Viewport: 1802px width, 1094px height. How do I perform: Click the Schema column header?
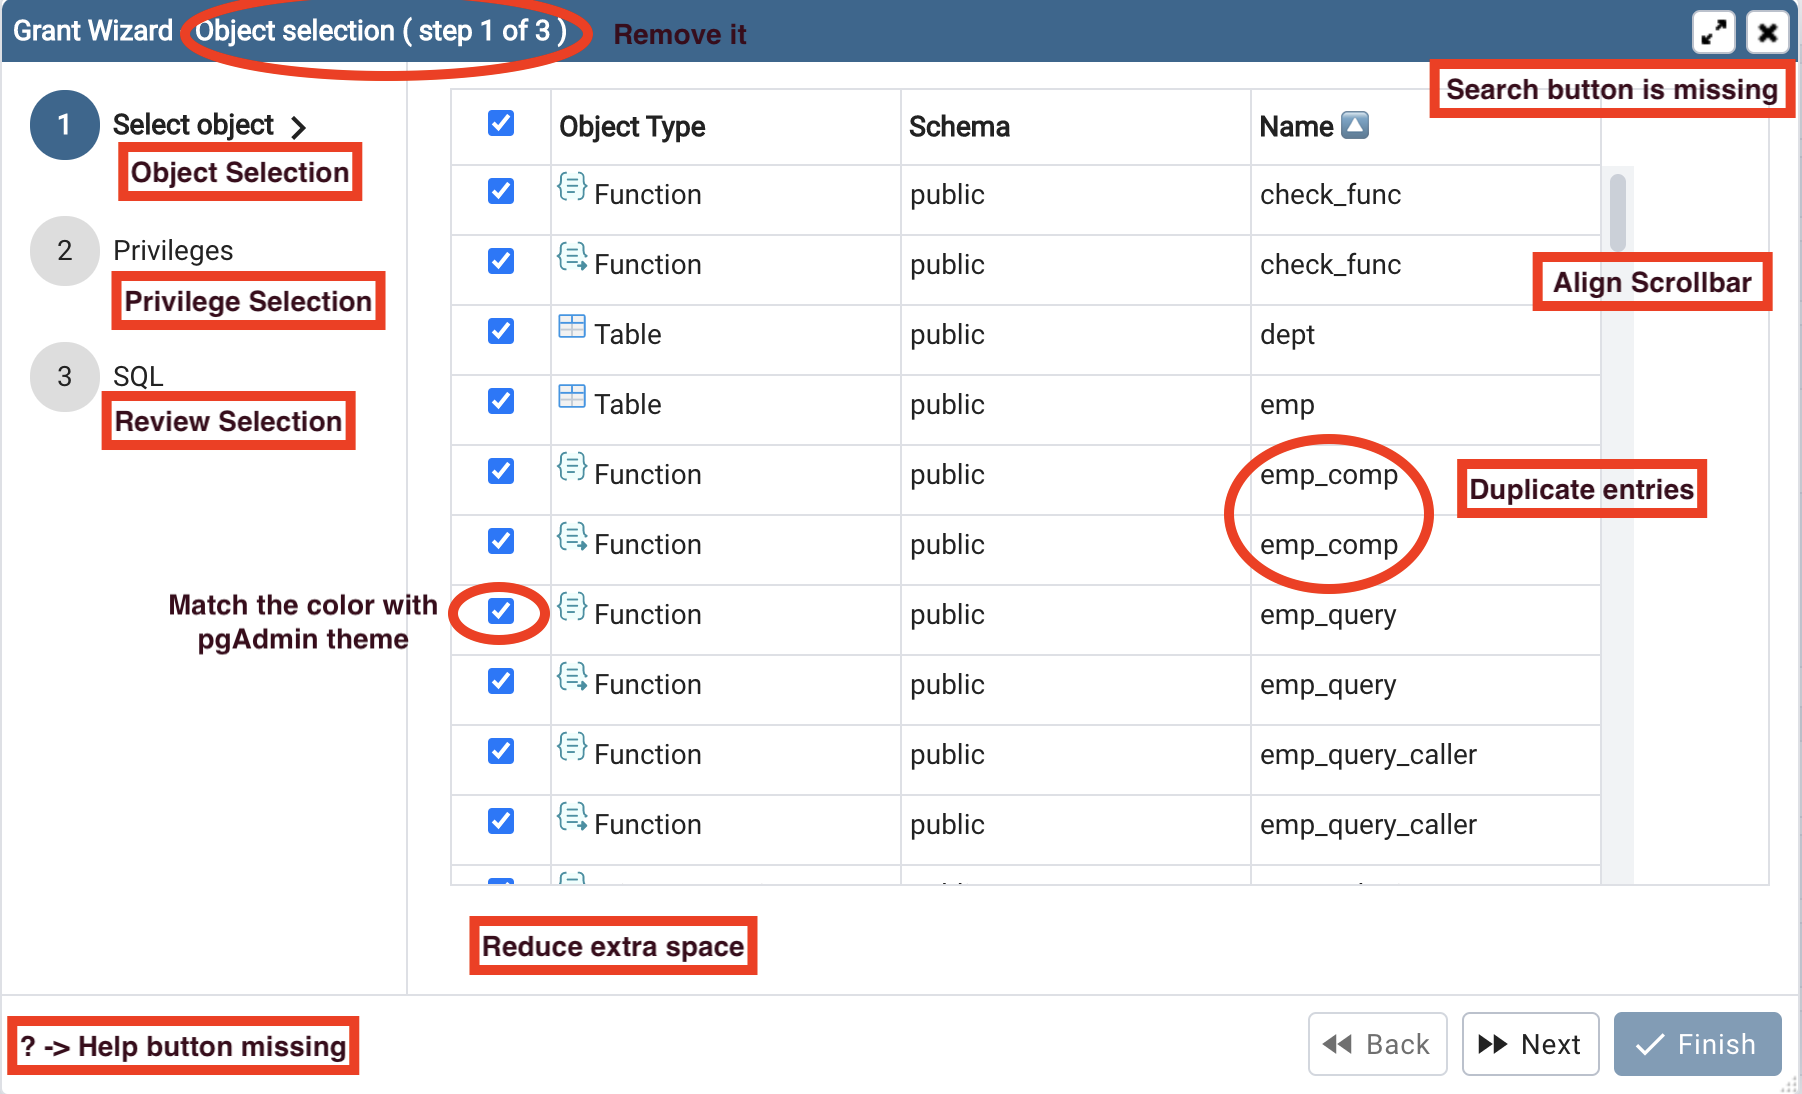959,127
